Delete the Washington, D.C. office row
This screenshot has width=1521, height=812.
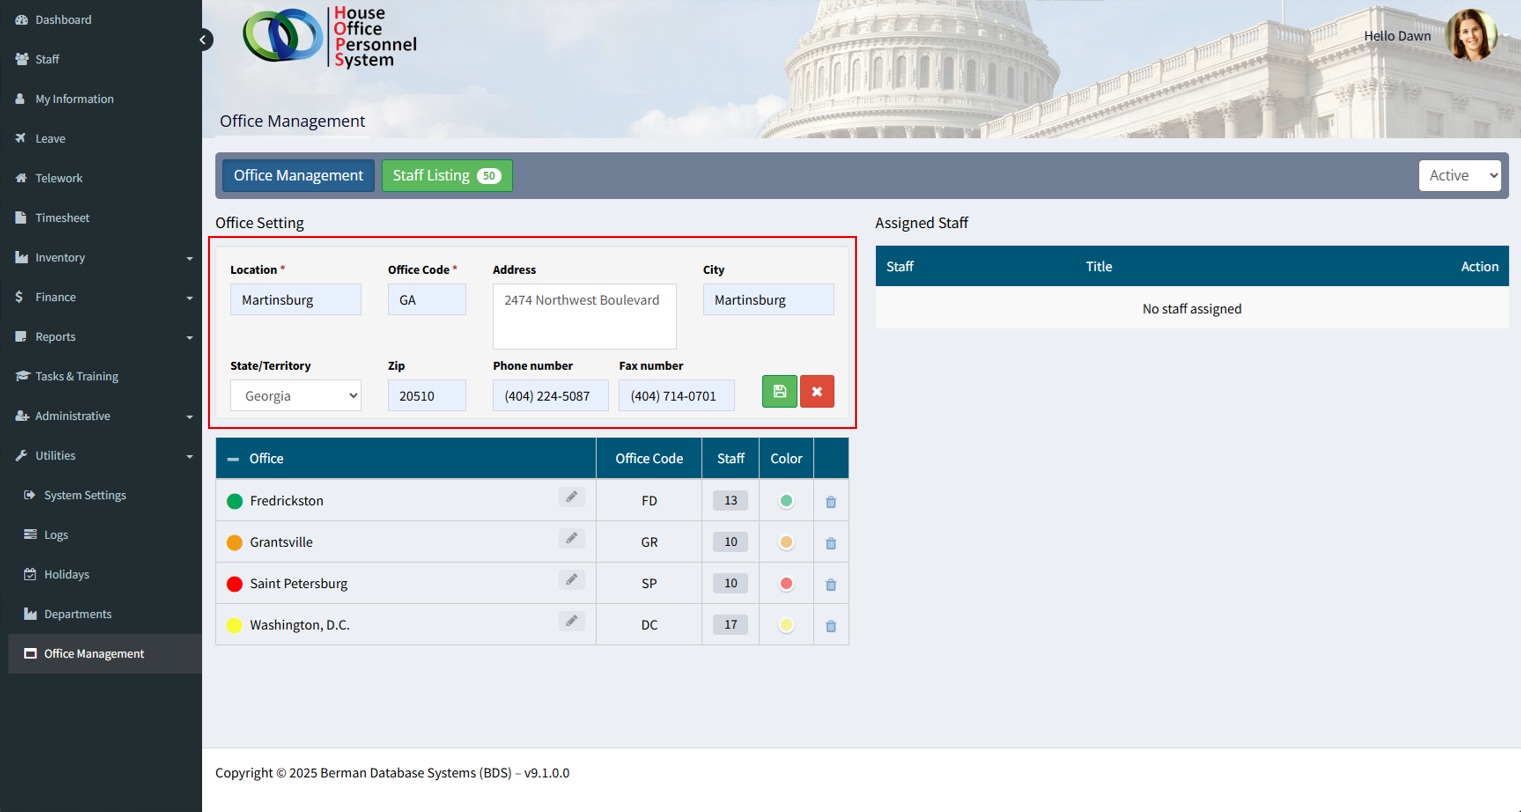830,626
